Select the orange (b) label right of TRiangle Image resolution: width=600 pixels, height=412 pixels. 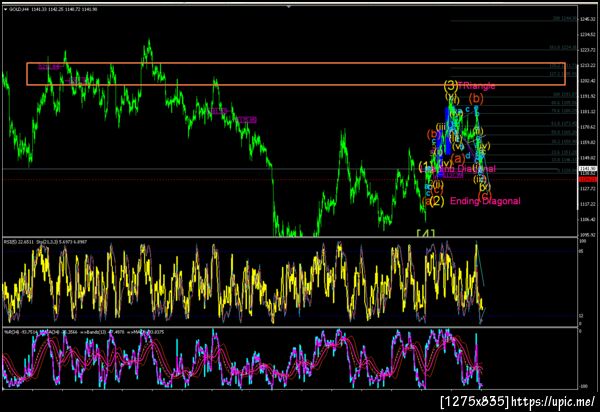(x=476, y=99)
